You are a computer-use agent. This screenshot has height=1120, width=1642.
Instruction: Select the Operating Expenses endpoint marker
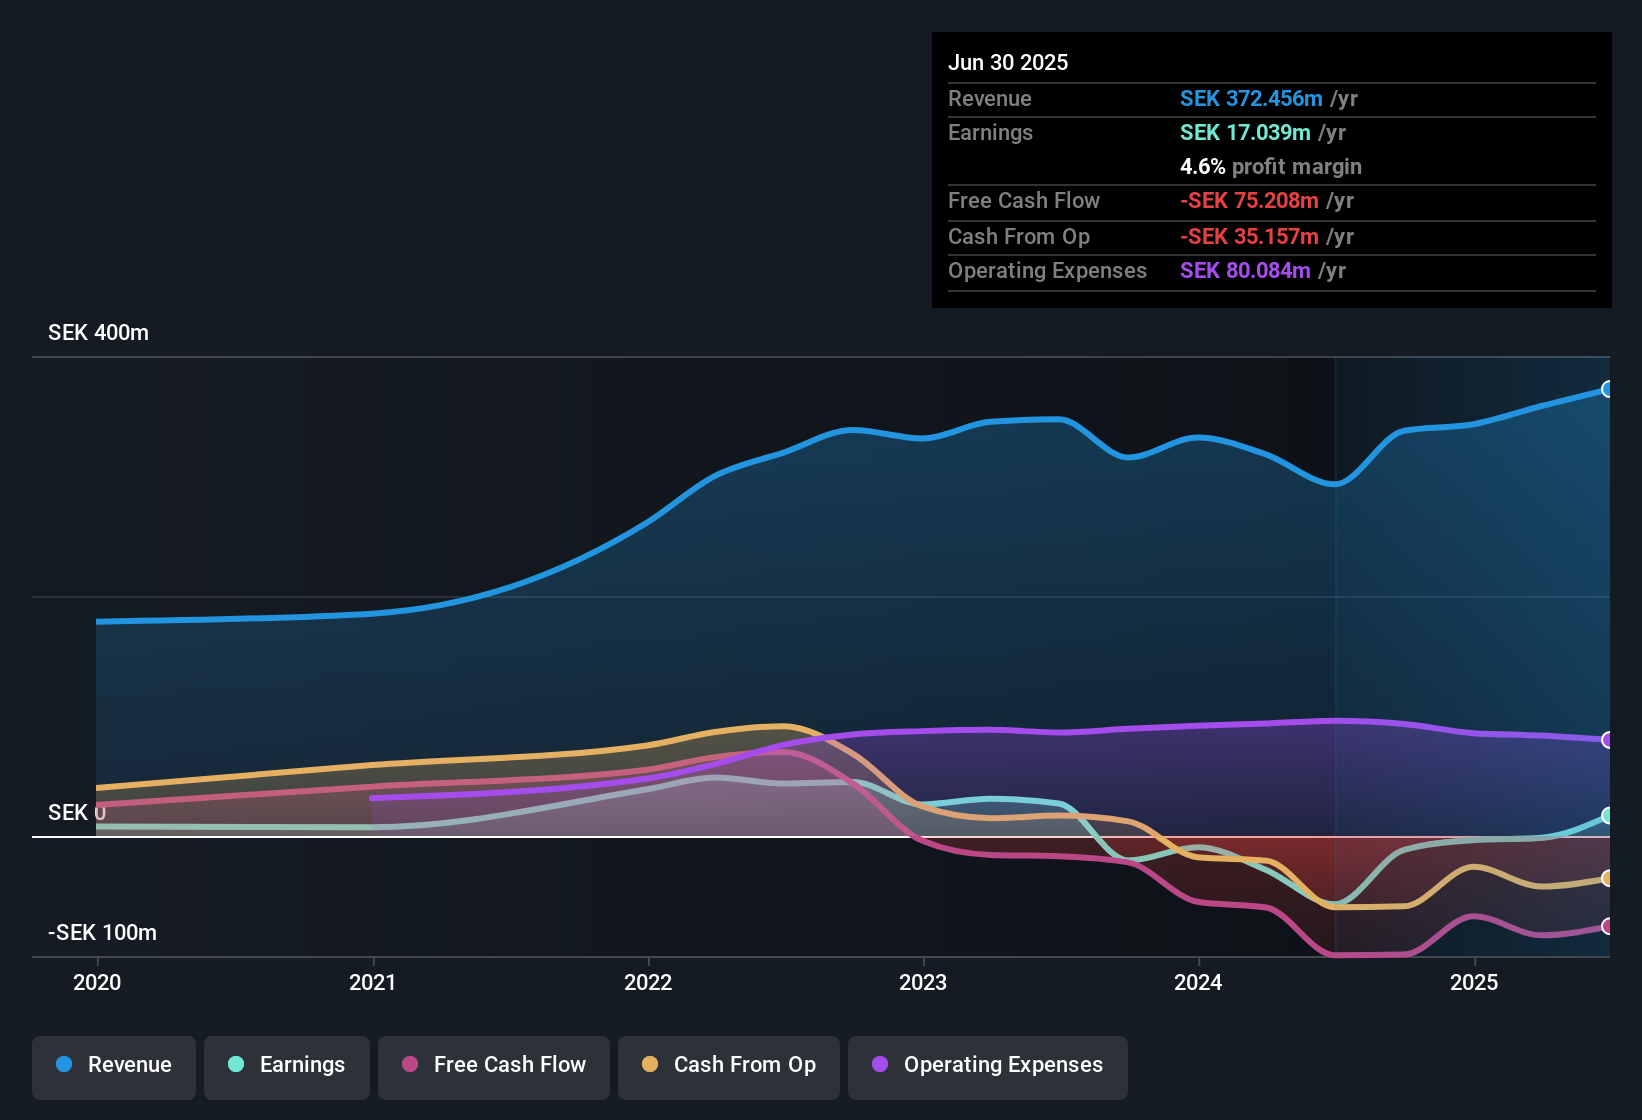pos(1607,740)
